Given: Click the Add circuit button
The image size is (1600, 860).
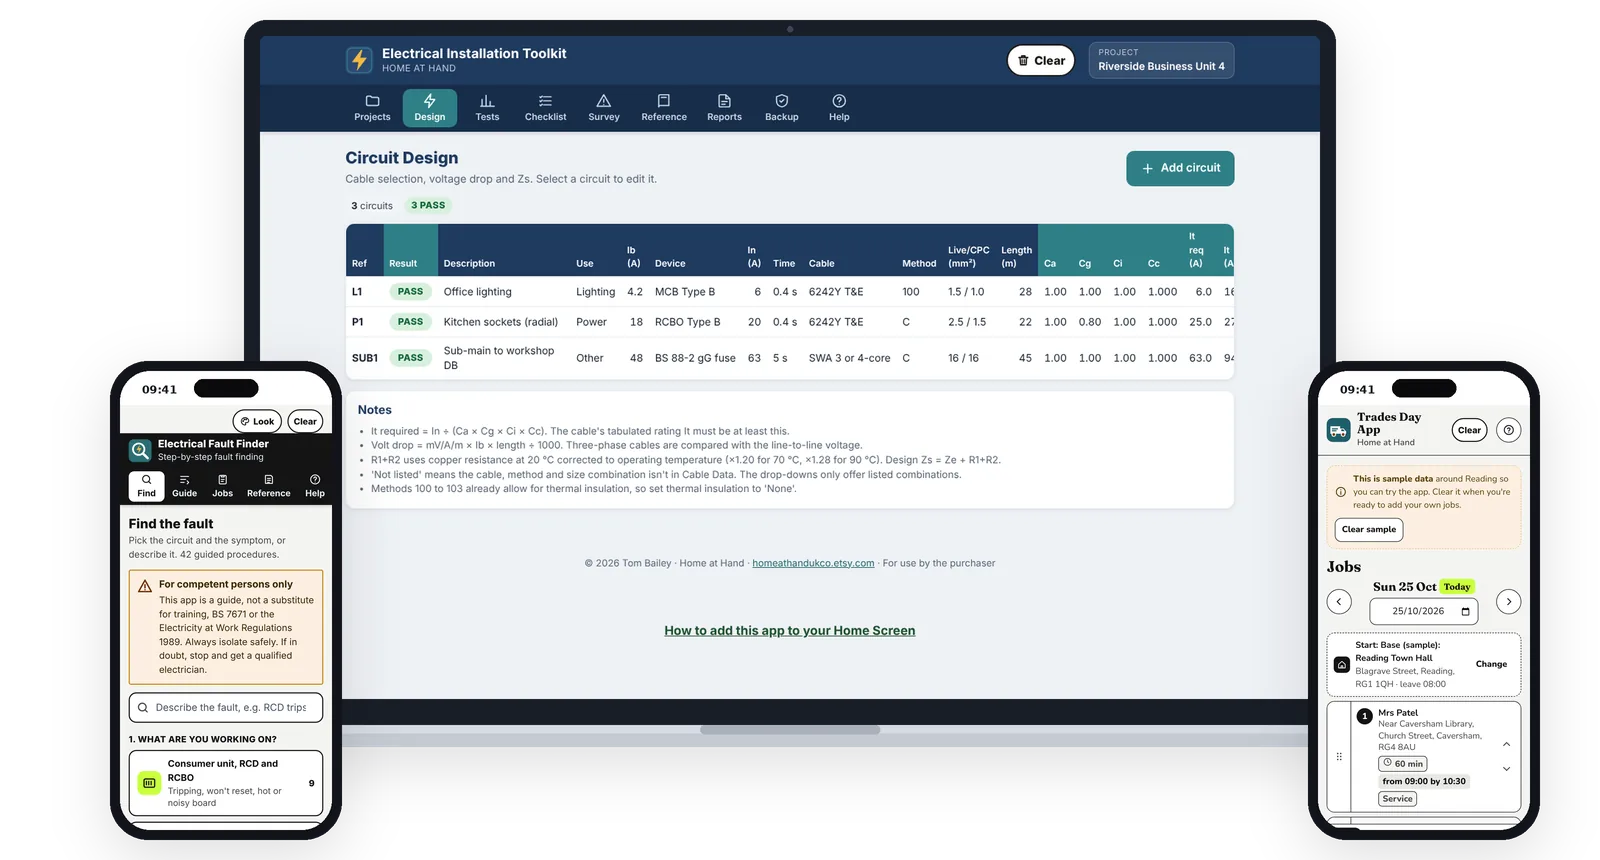Looking at the screenshot, I should [1180, 168].
